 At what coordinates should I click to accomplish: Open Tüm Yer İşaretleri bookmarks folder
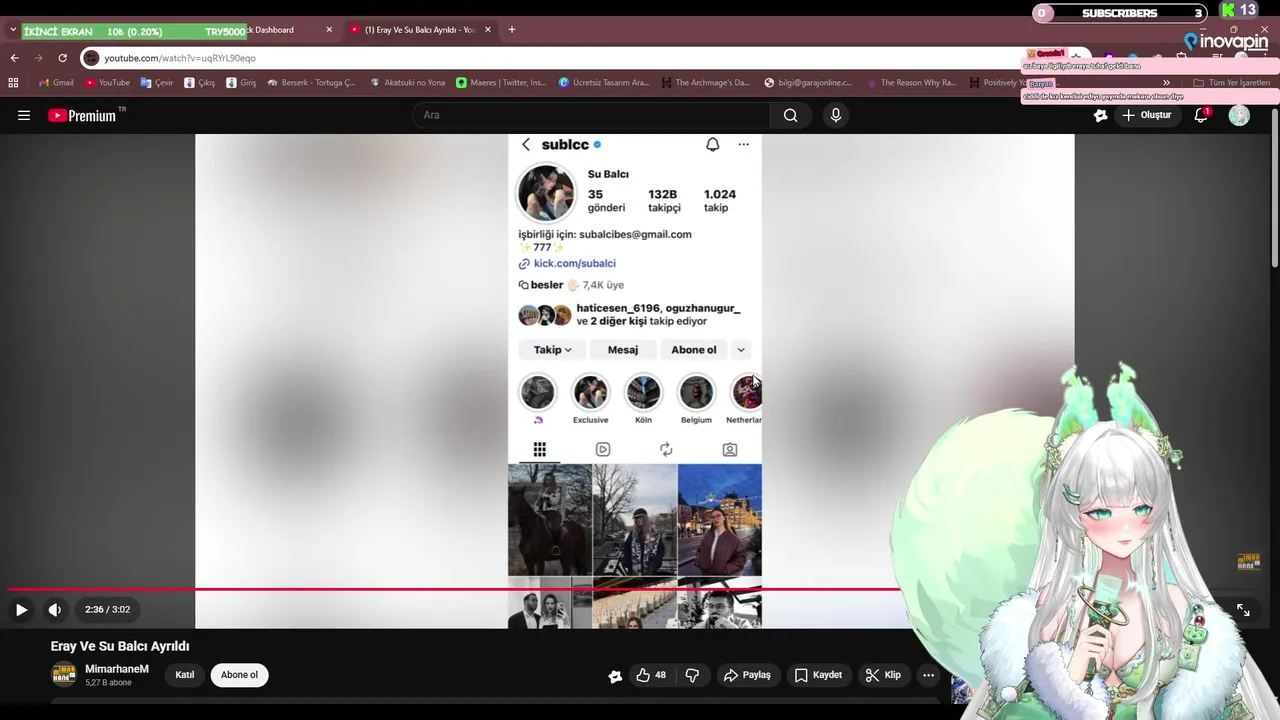click(1231, 83)
